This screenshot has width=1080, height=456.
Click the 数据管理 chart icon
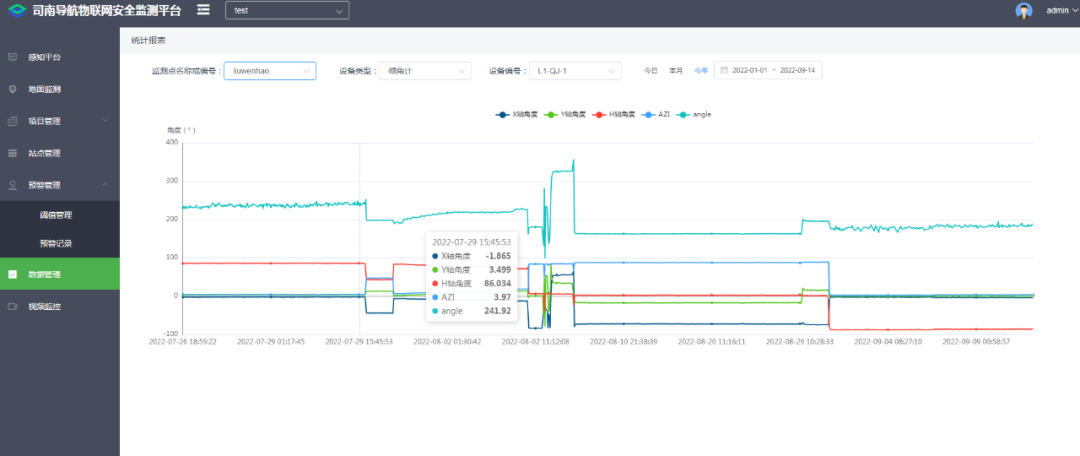12,274
